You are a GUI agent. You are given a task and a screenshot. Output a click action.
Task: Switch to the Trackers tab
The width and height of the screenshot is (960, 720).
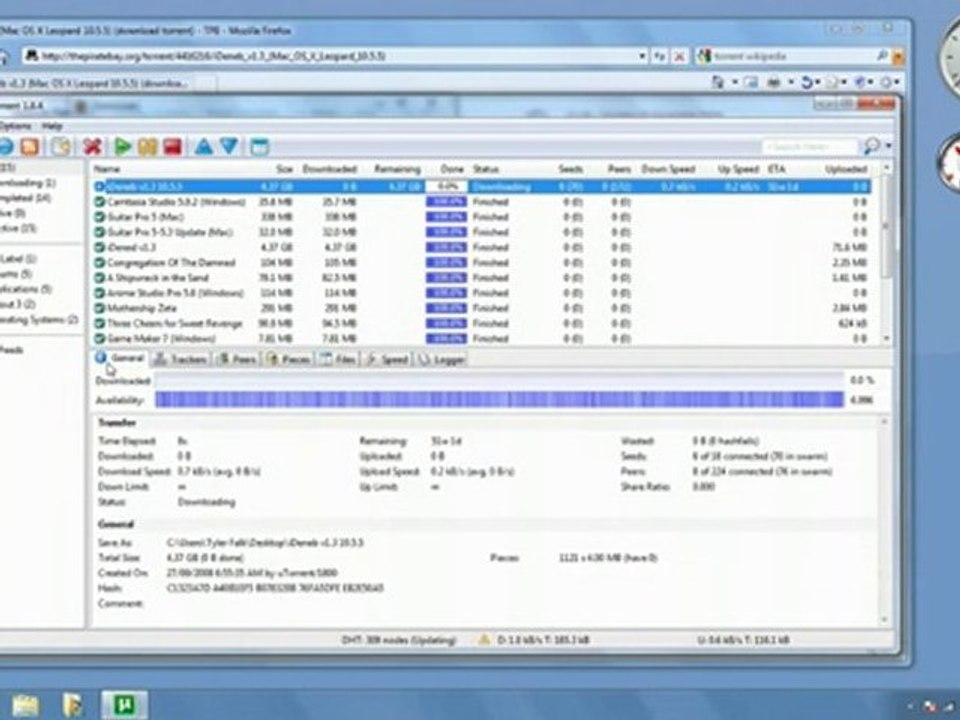pos(180,359)
